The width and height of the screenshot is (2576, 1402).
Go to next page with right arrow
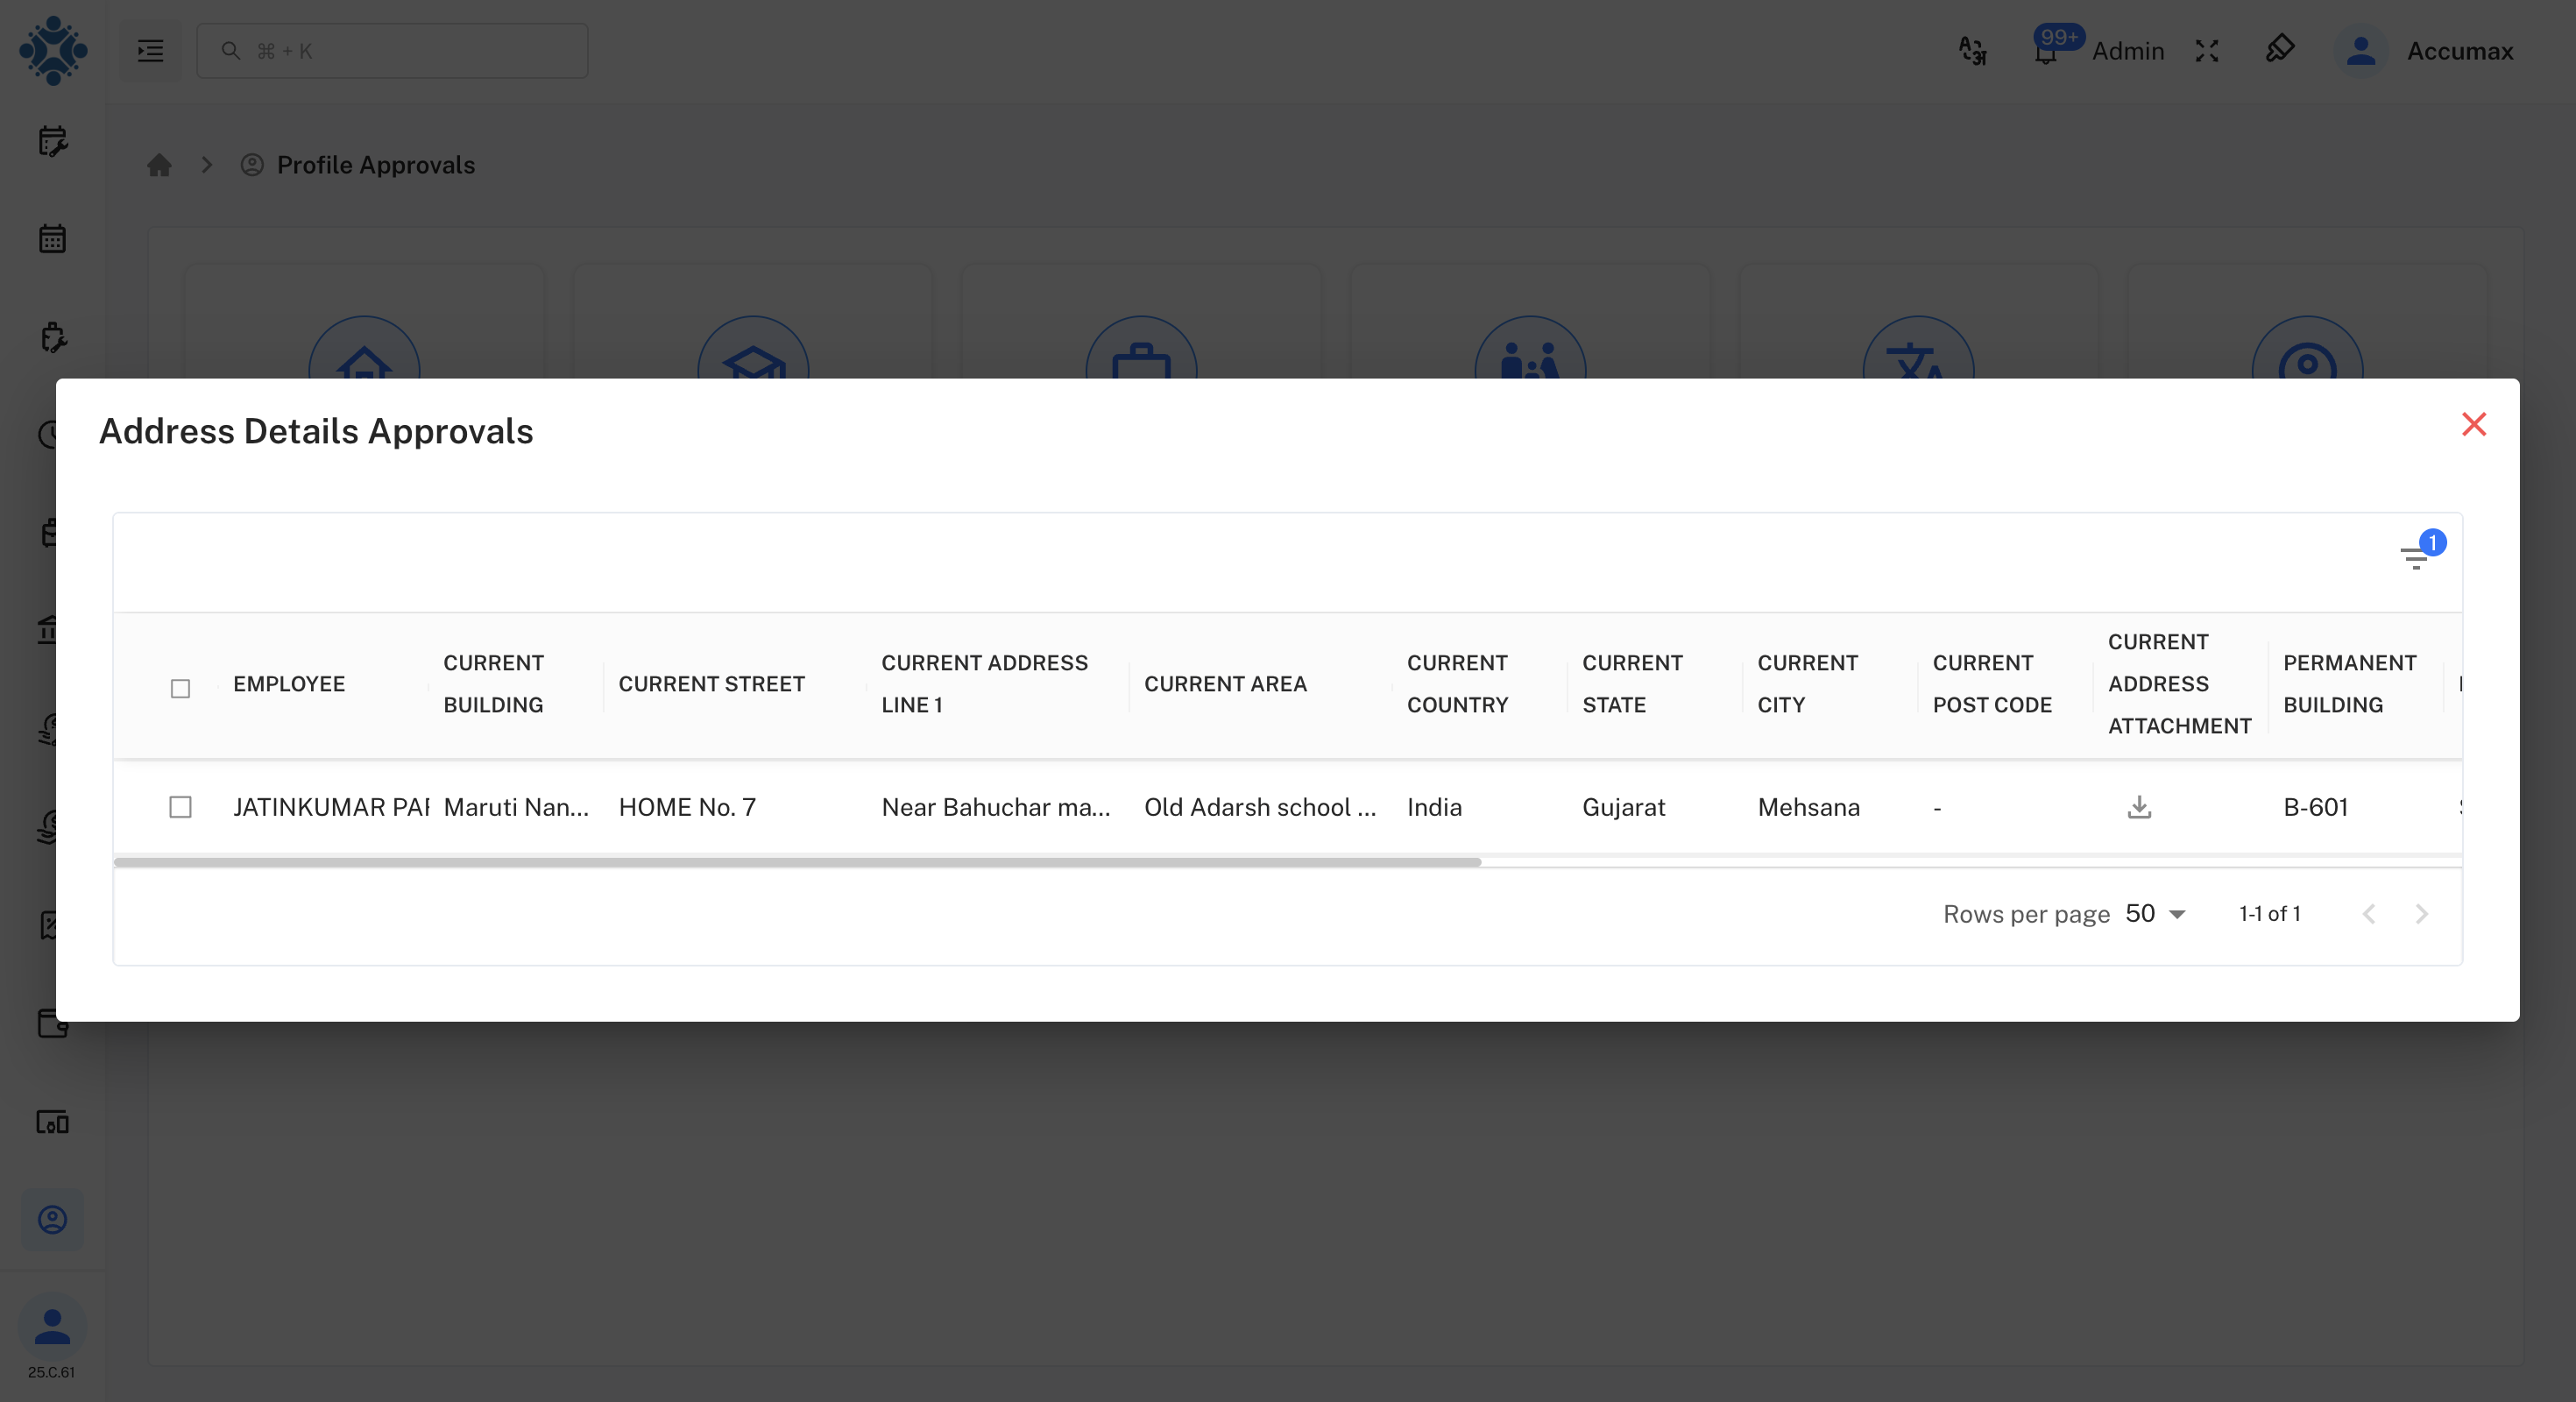click(2421, 913)
